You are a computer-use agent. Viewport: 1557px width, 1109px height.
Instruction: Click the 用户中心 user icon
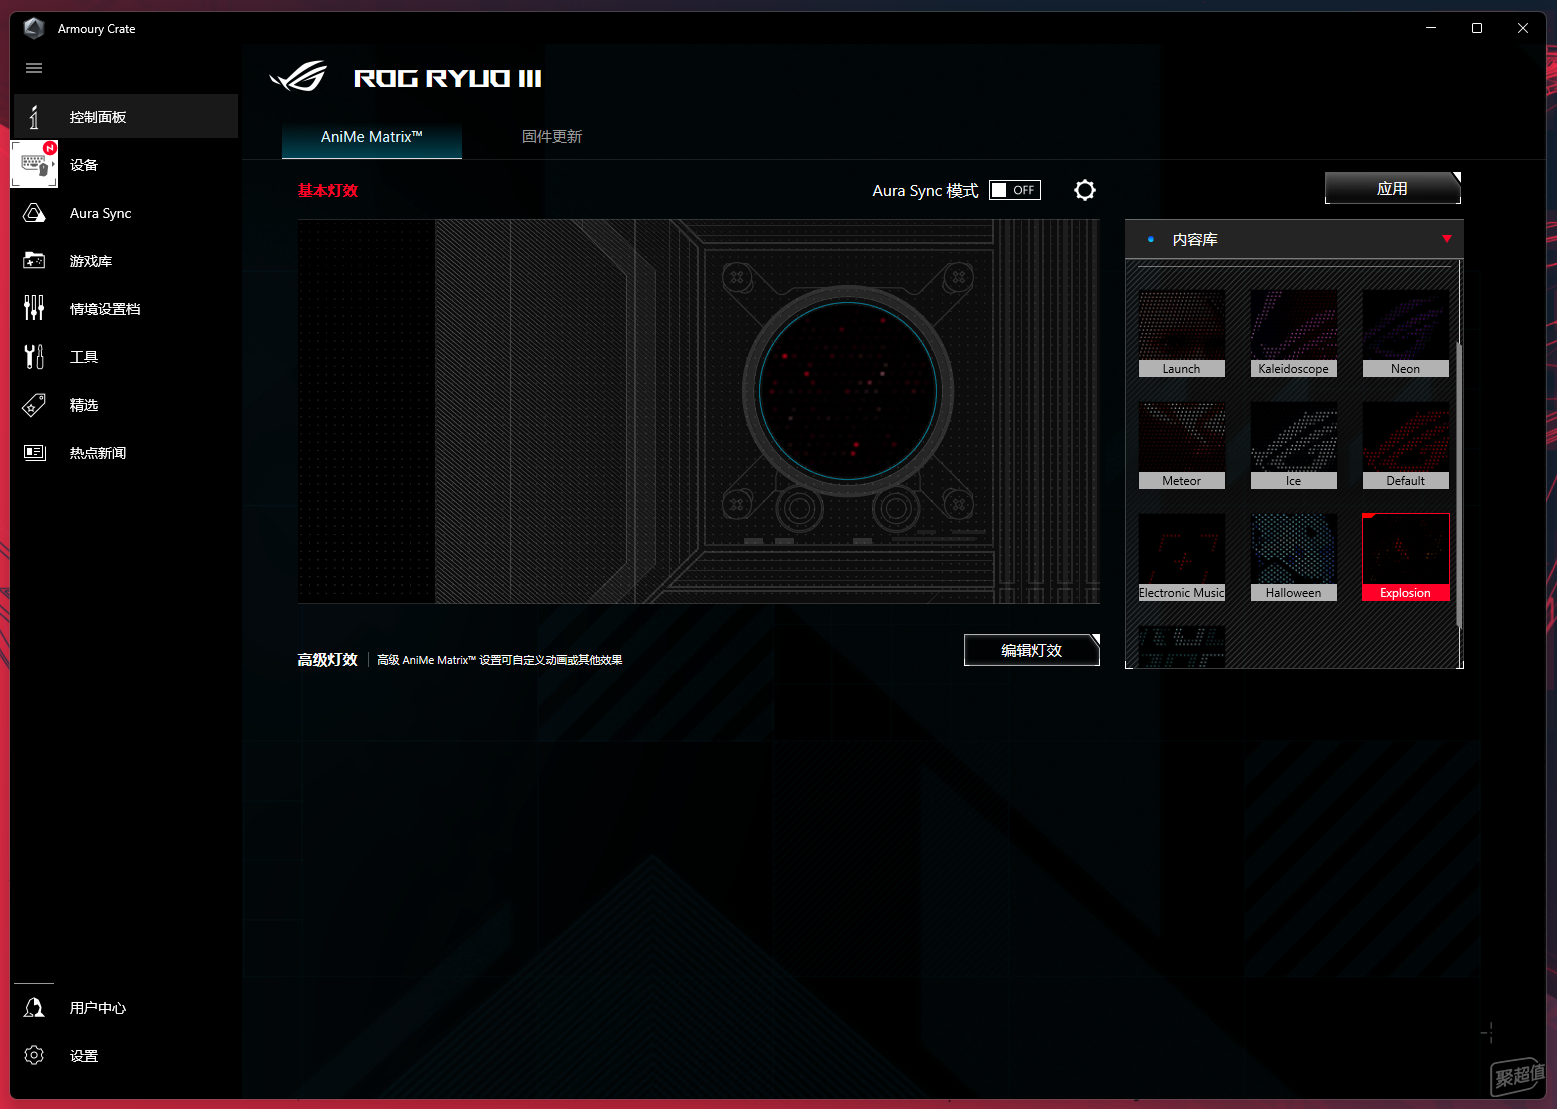(34, 1007)
